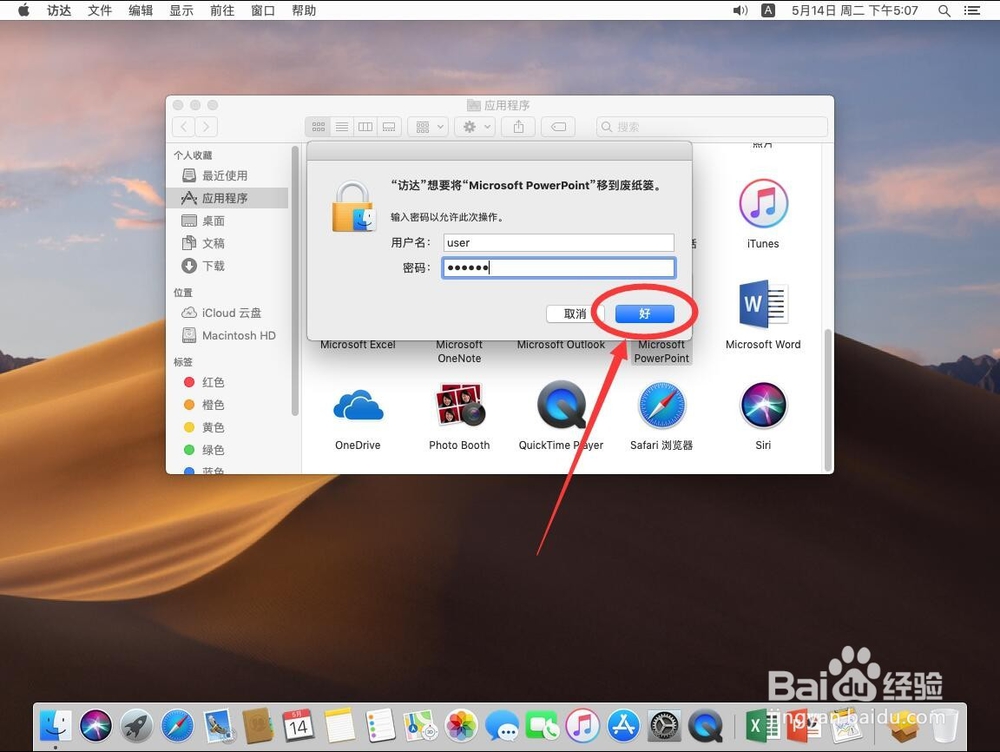The height and width of the screenshot is (752, 1000).
Task: Open the 访达 menu
Action: 59,10
